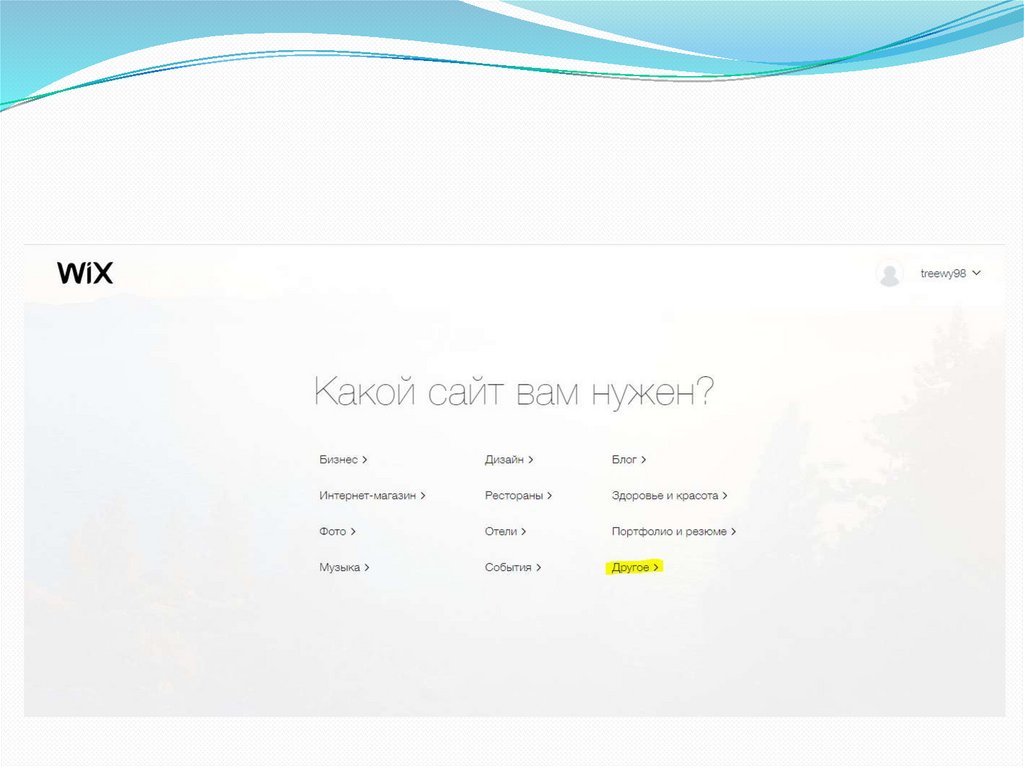Open the treewy98 account menu

943,273
